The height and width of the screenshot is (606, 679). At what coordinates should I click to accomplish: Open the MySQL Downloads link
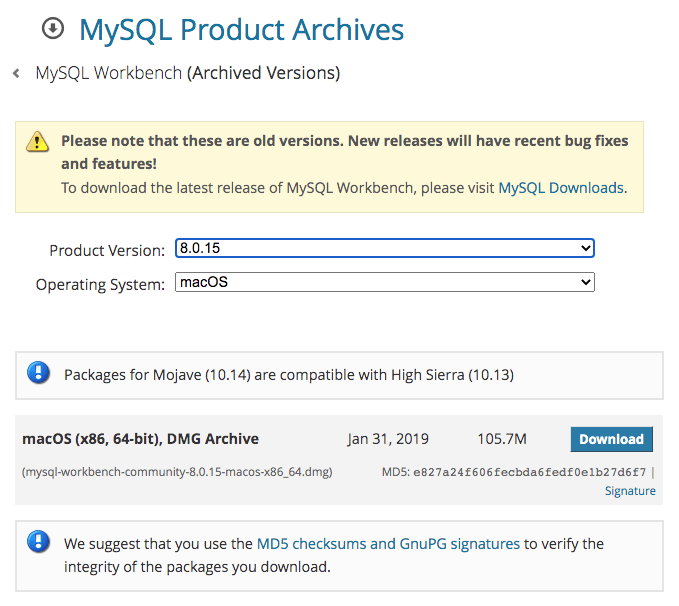[560, 187]
